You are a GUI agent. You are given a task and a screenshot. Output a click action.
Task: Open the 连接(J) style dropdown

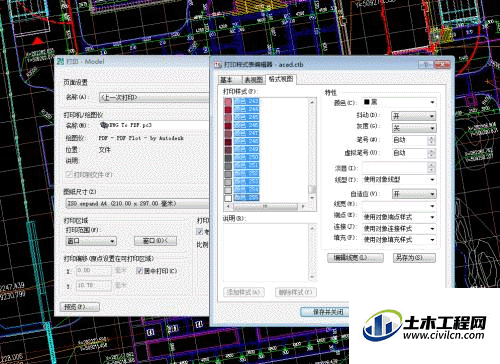click(399, 228)
